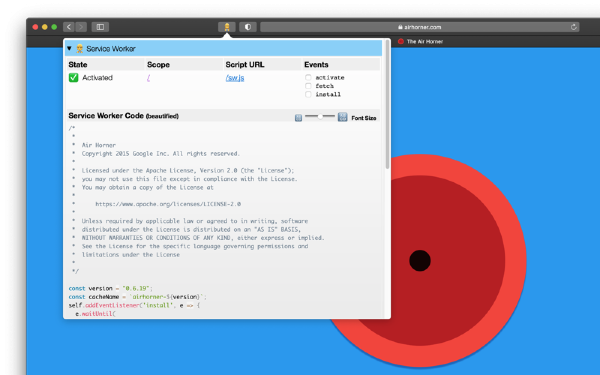Click the airhorner.com address bar

coord(419,27)
